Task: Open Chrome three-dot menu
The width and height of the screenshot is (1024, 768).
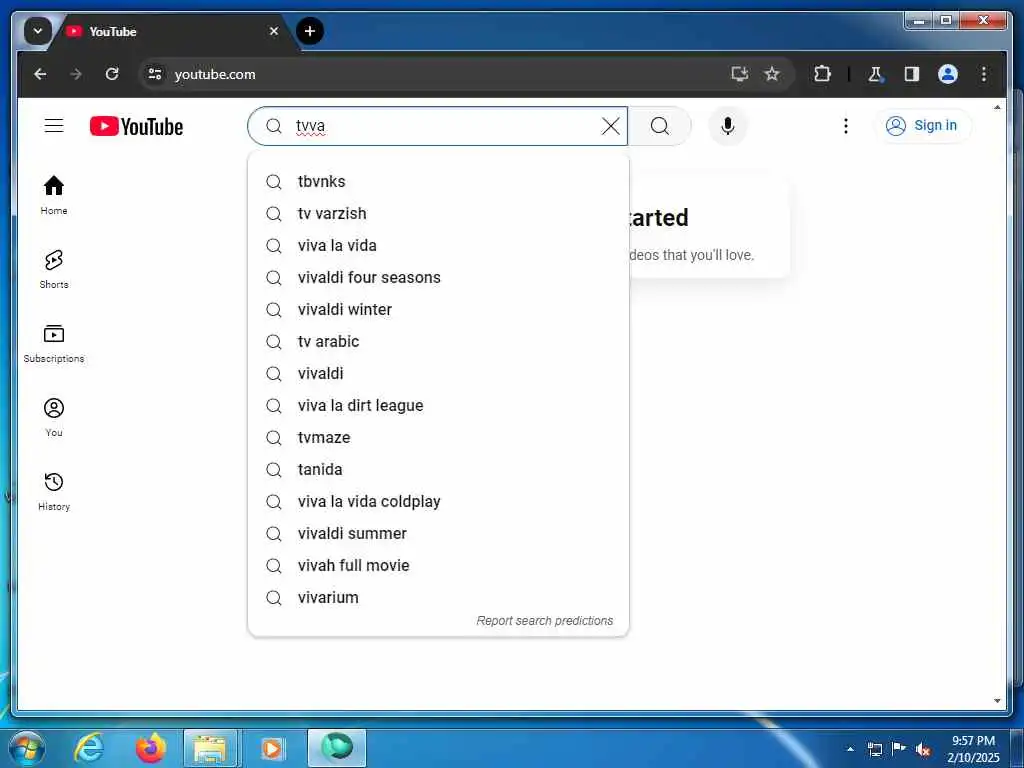Action: point(984,74)
